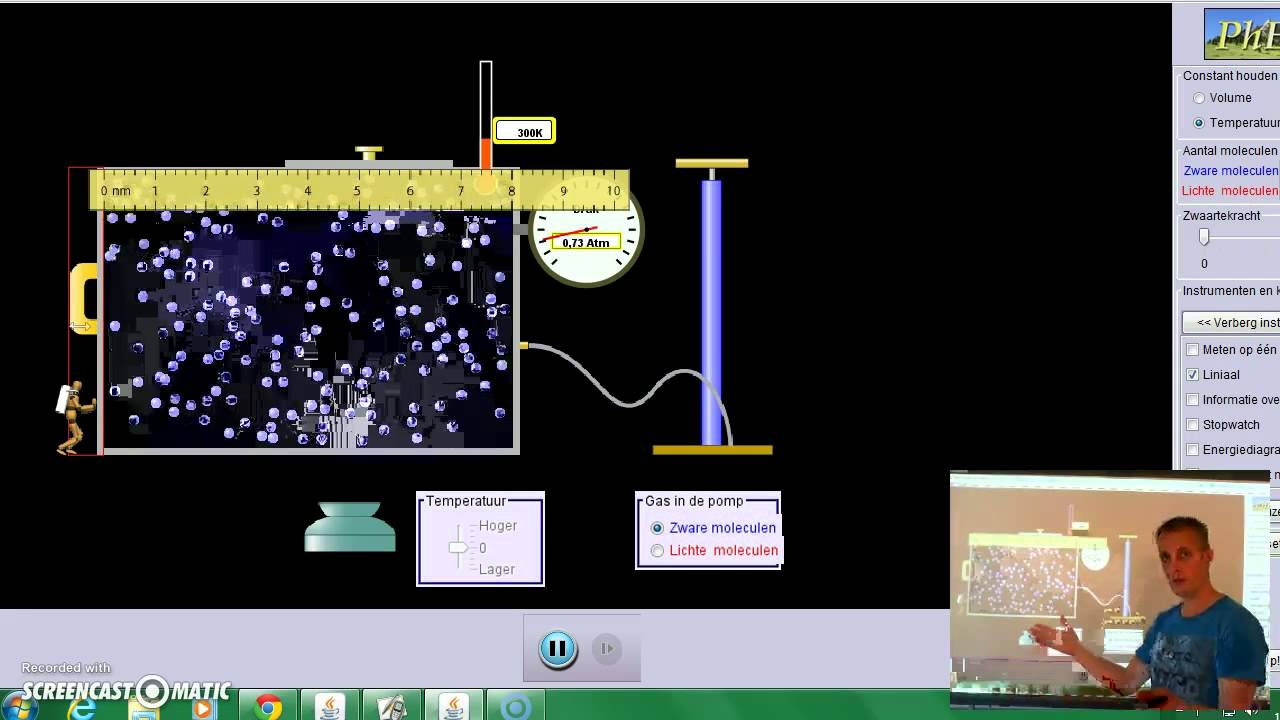The image size is (1280, 720).
Task: Click the Temperatuur Hoger/Lager slider thumb
Action: click(458, 548)
